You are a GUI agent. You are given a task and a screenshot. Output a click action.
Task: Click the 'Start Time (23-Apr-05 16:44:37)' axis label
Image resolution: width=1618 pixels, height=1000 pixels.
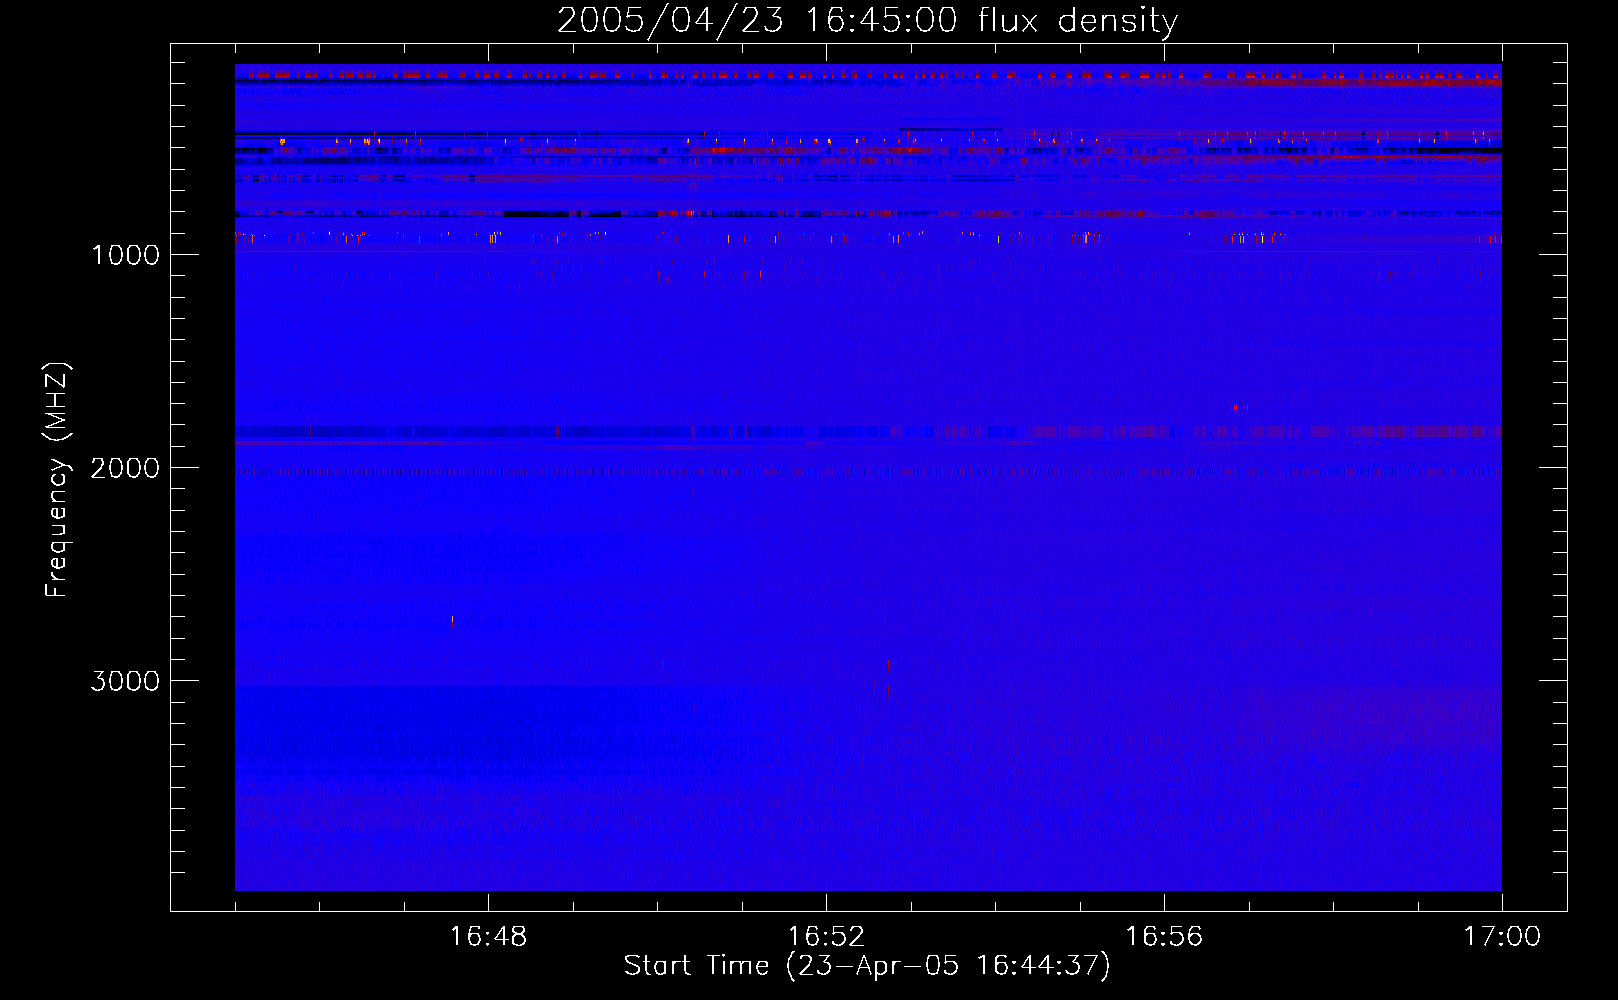click(867, 966)
